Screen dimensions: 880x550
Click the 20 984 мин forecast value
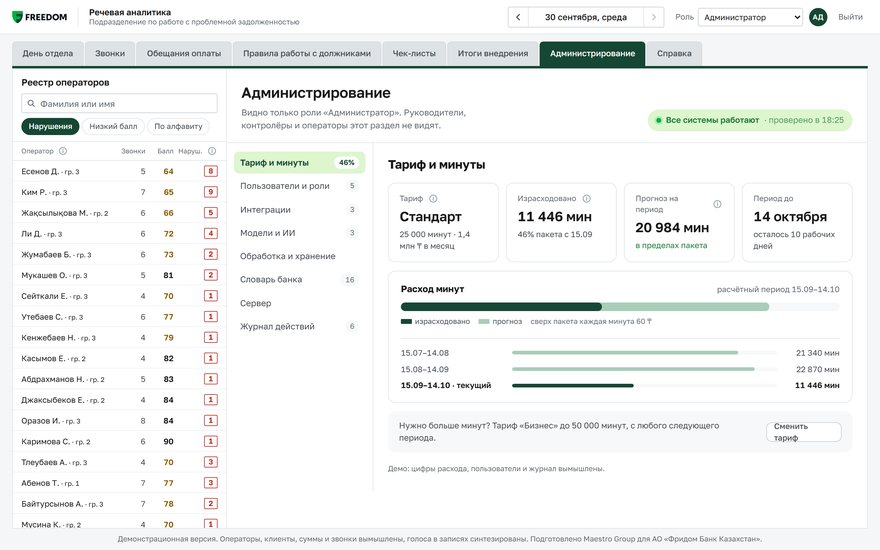coord(672,228)
